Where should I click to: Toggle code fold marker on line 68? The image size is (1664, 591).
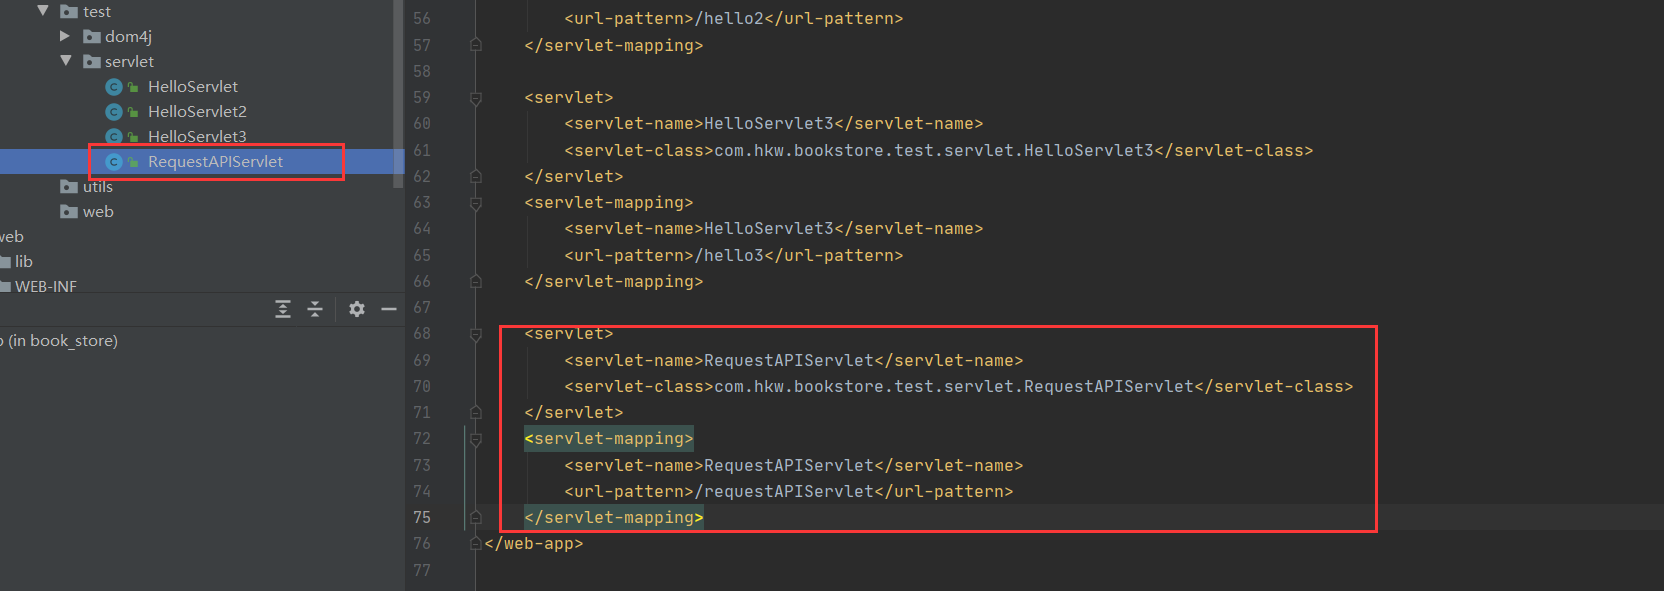click(x=476, y=334)
